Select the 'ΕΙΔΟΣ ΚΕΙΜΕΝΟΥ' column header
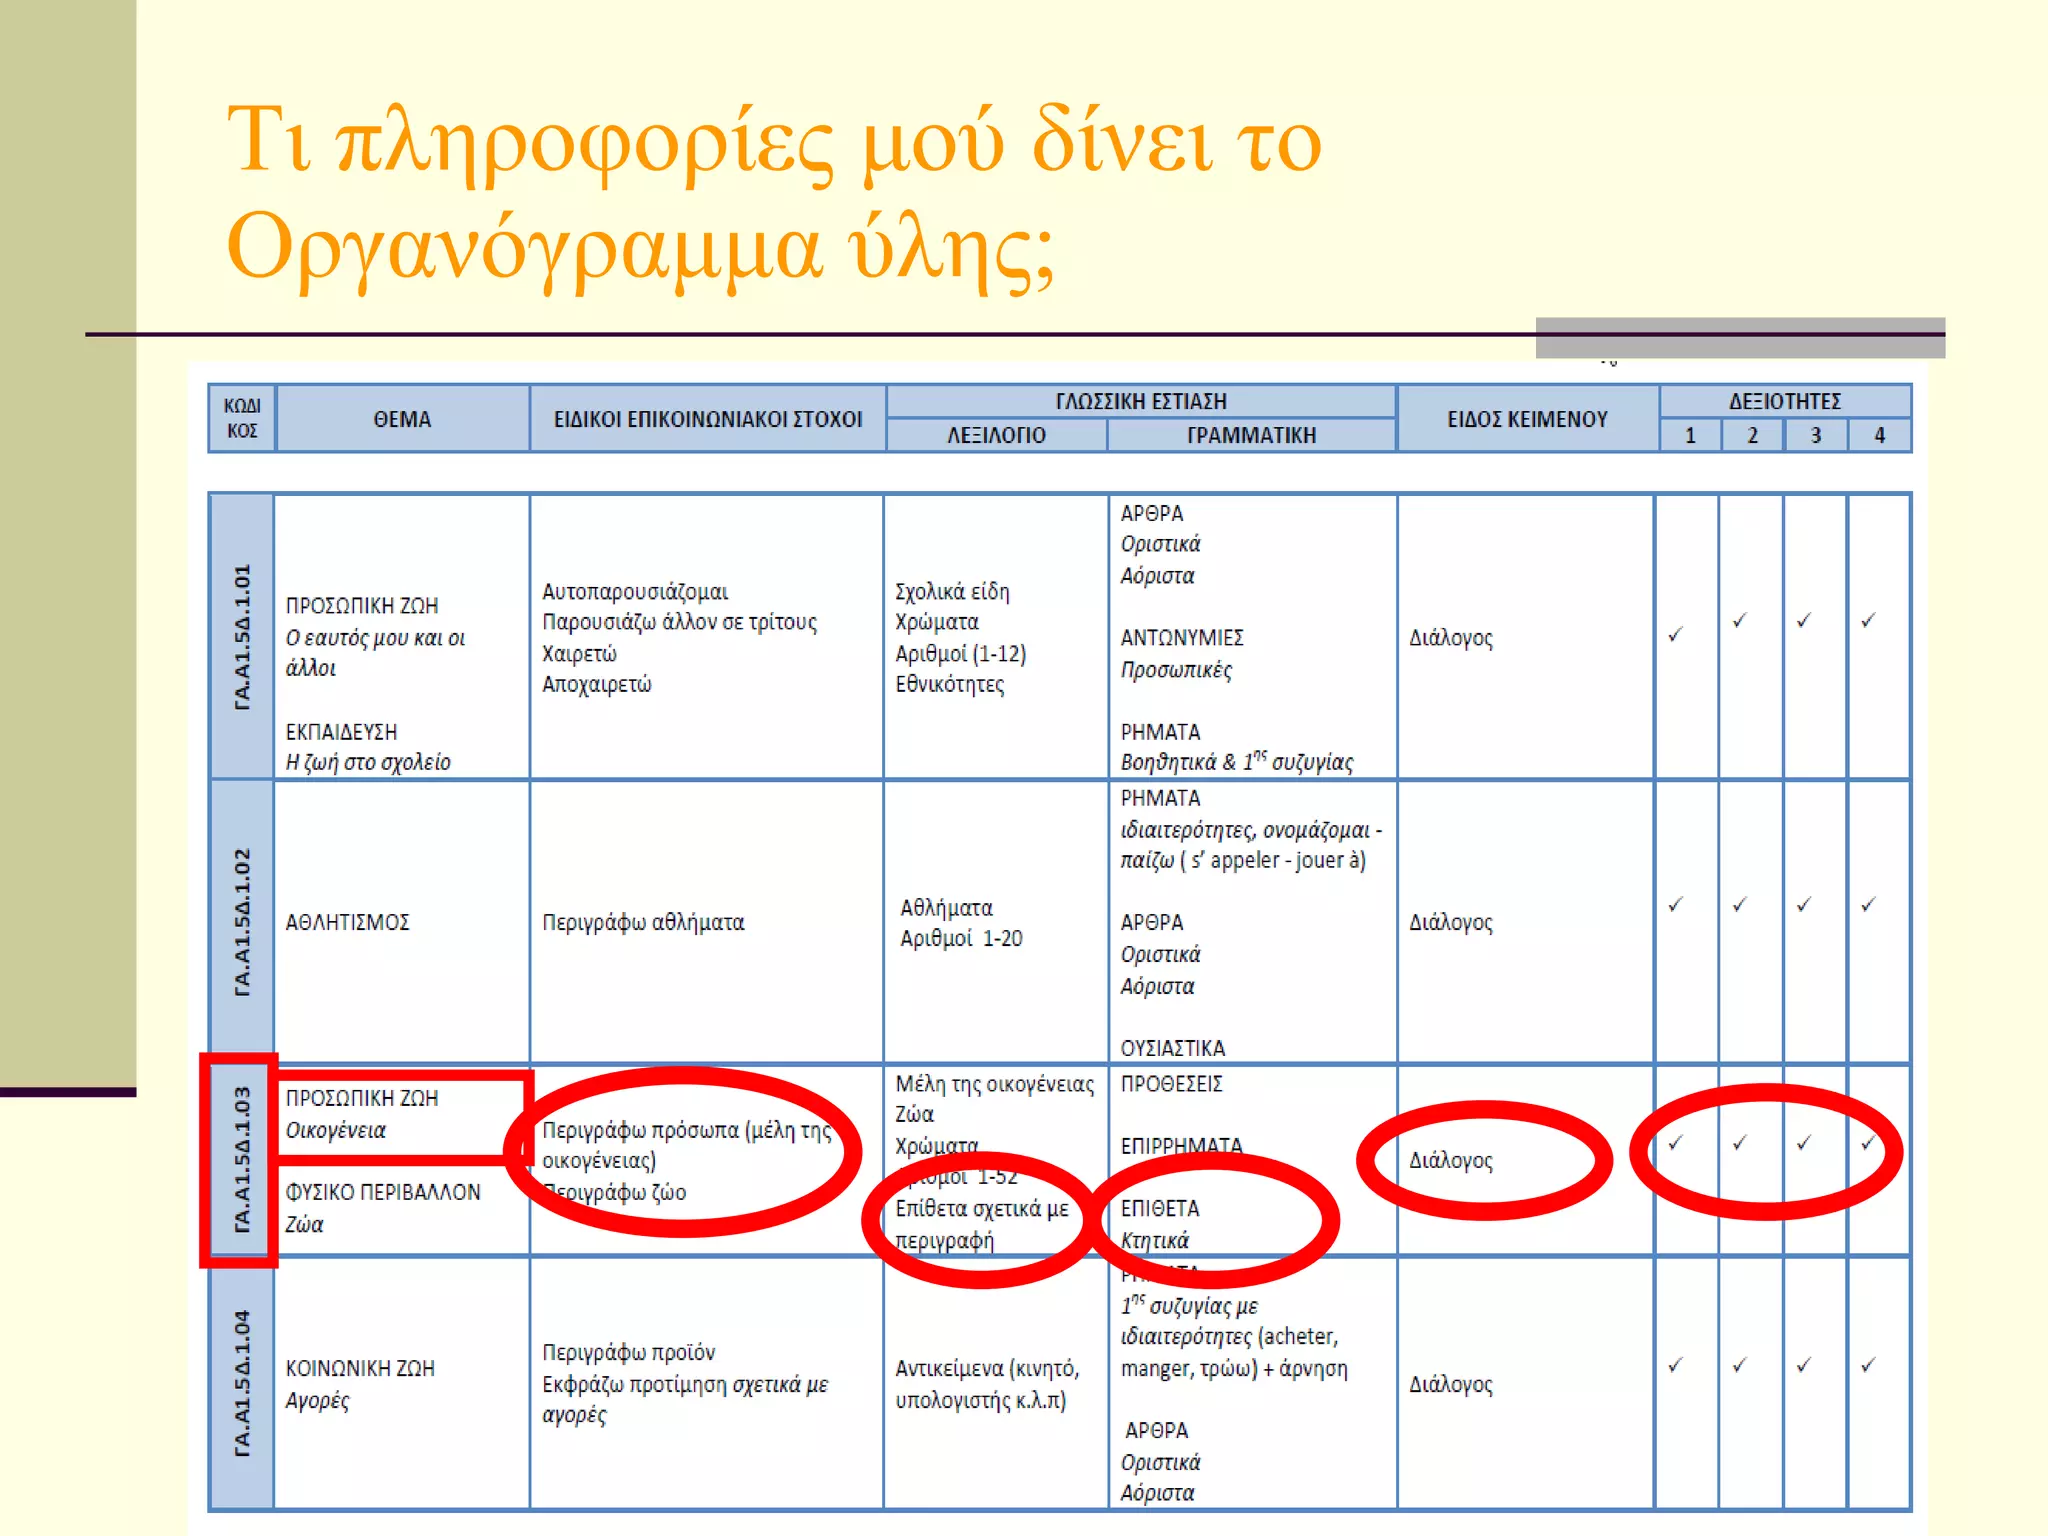The height and width of the screenshot is (1536, 2048). point(1527,419)
